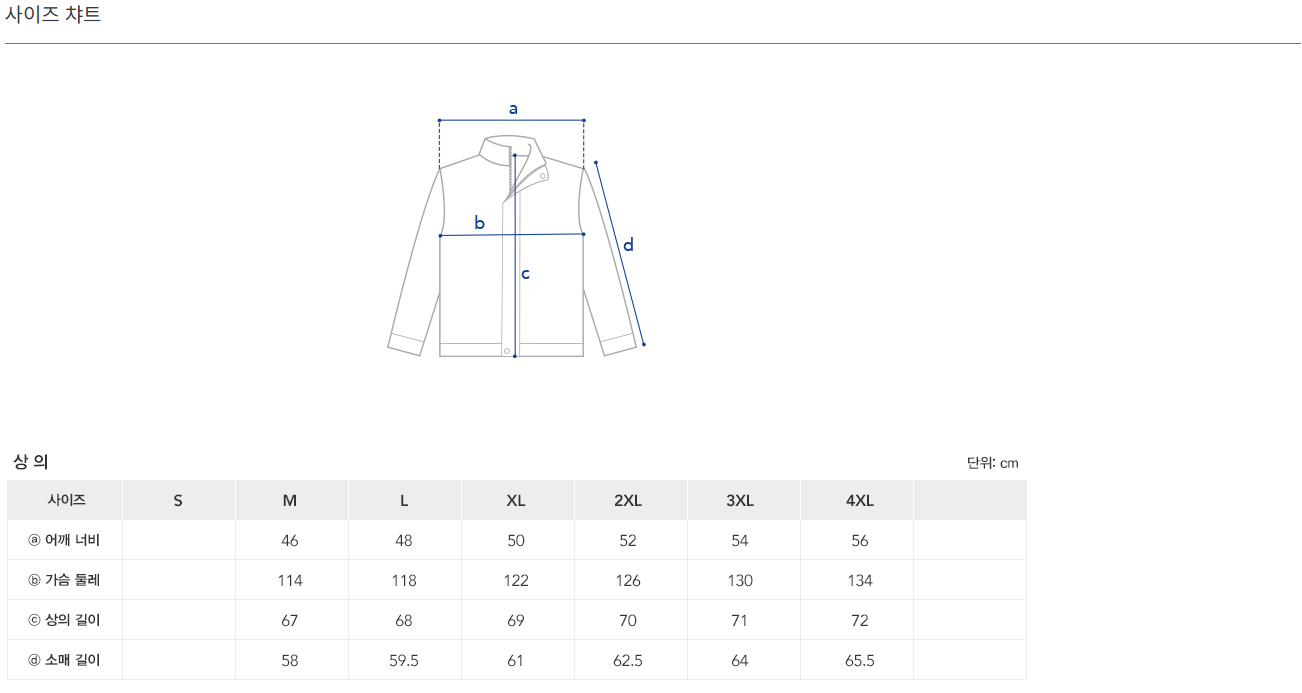The width and height of the screenshot is (1302, 693).
Task: Select the S size column header
Action: pos(178,500)
